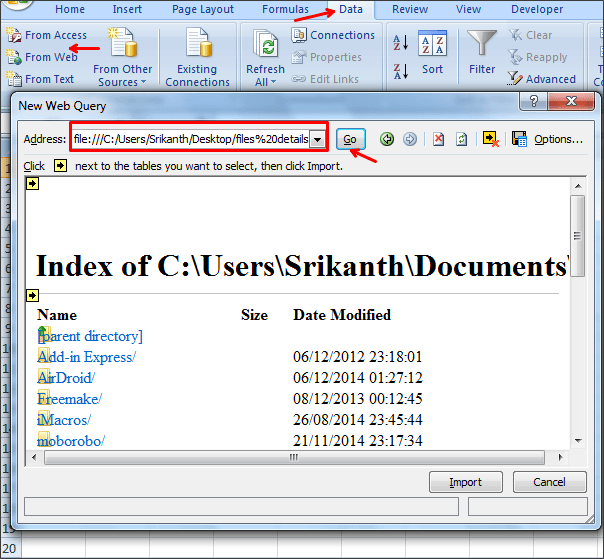Viewport: 604px width, 559px height.
Task: Click the Back navigation icon in web query
Action: pyautogui.click(x=387, y=139)
